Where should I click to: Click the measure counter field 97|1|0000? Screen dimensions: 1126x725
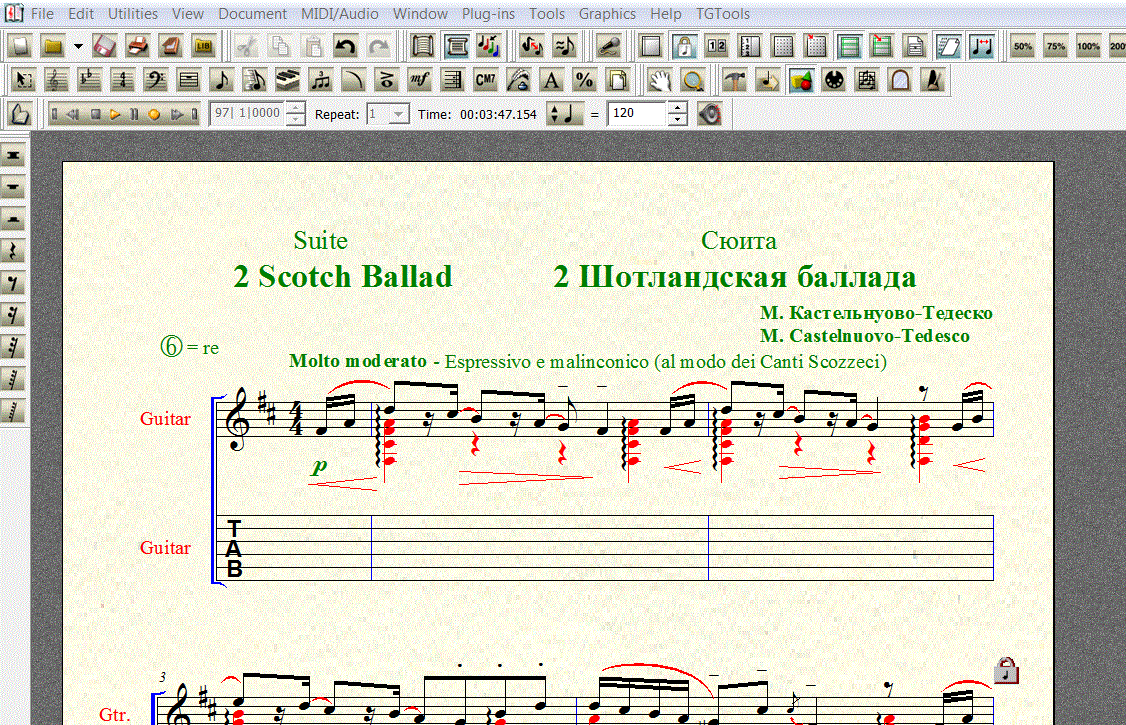coord(247,113)
